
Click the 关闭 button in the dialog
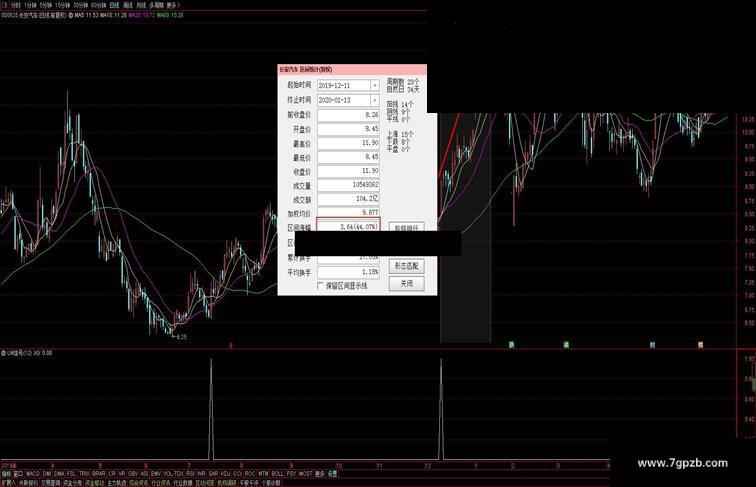(x=406, y=284)
